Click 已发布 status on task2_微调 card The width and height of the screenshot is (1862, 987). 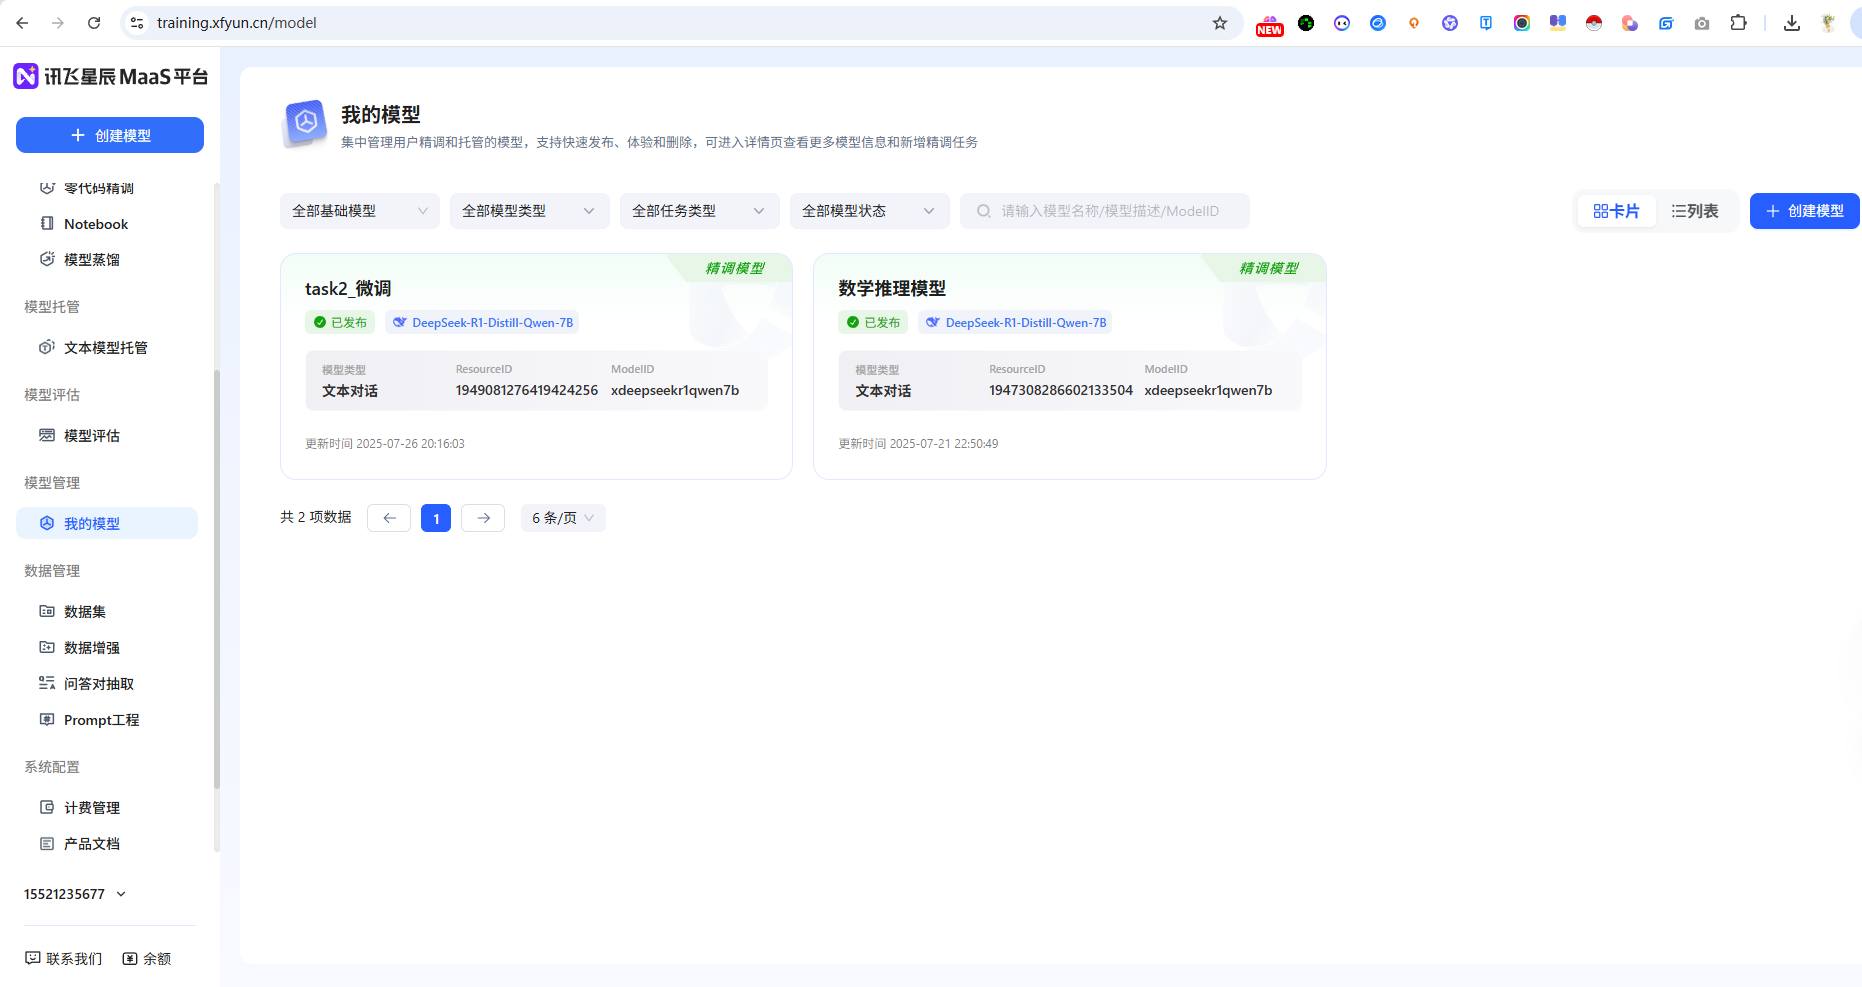click(340, 322)
